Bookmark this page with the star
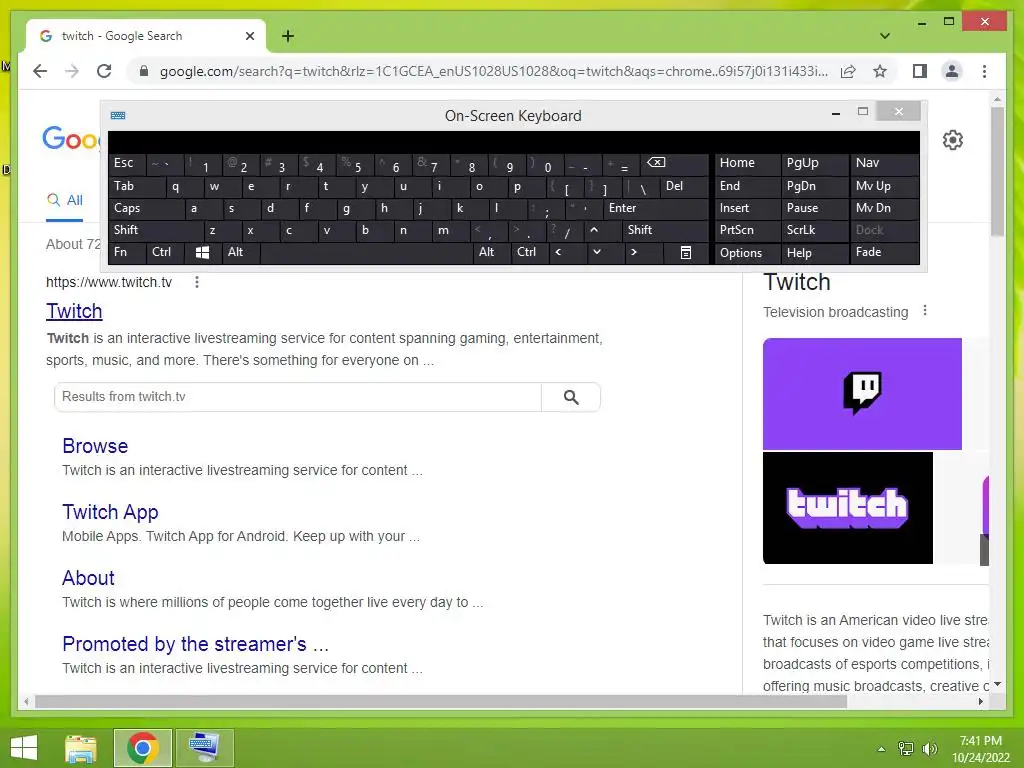 point(880,71)
